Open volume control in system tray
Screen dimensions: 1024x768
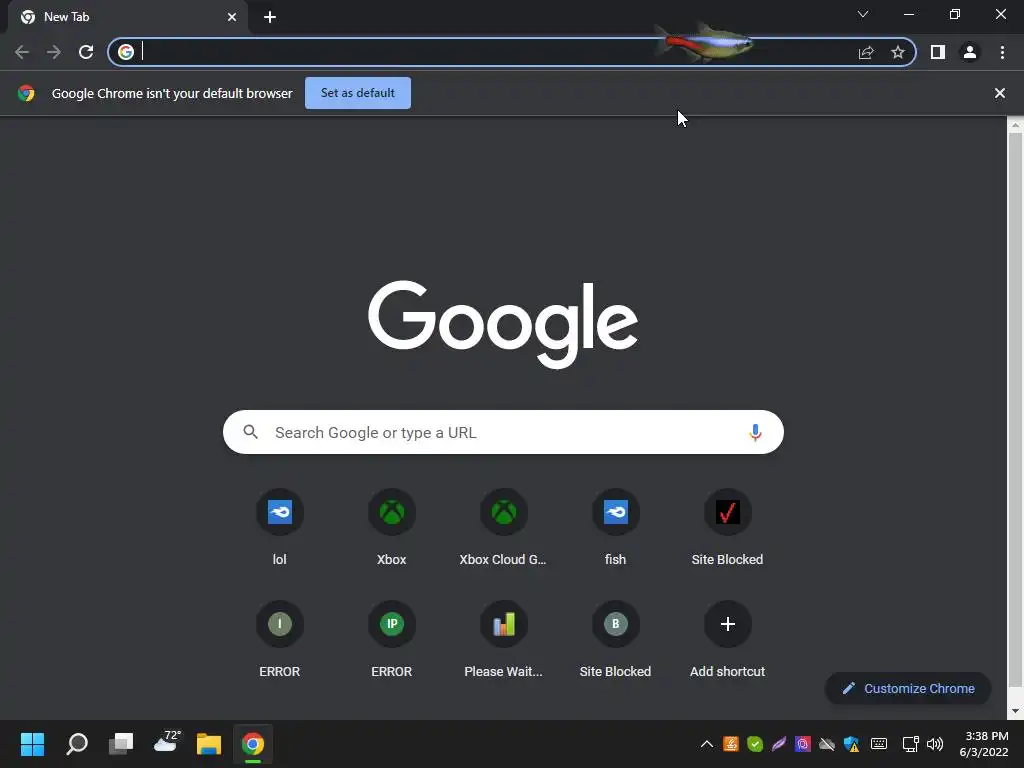935,744
